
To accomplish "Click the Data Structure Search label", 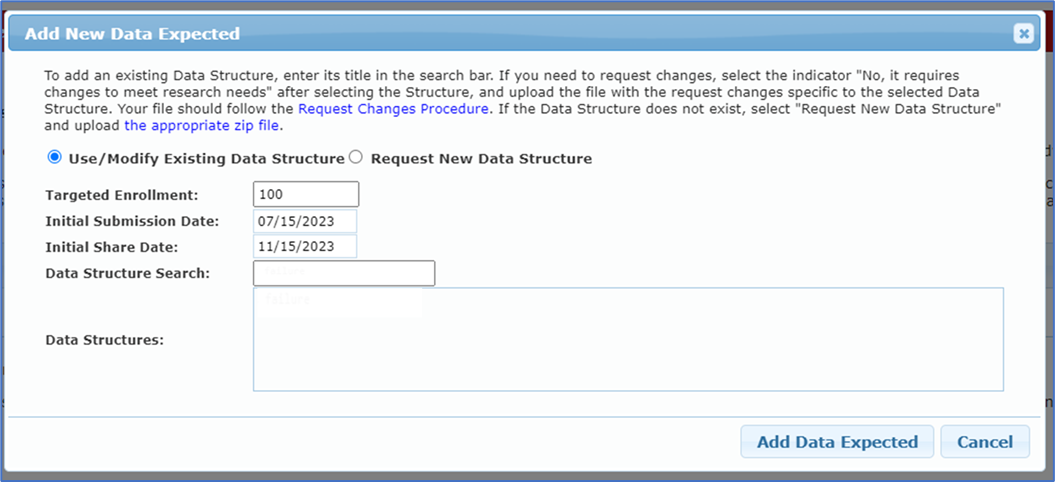I will tap(128, 273).
